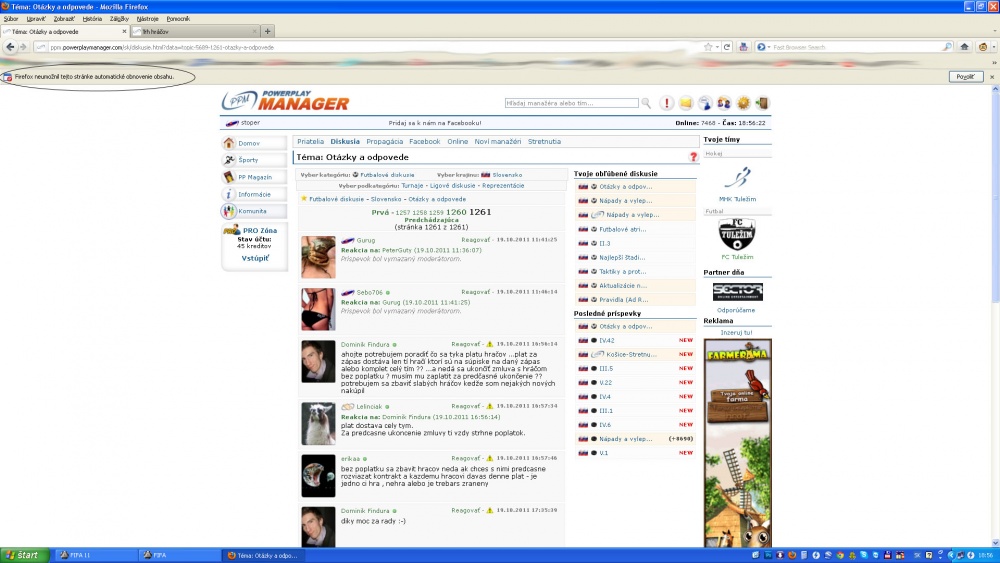The width and height of the screenshot is (1000, 563).
Task: Open the Stretnutia tab
Action: (544, 142)
